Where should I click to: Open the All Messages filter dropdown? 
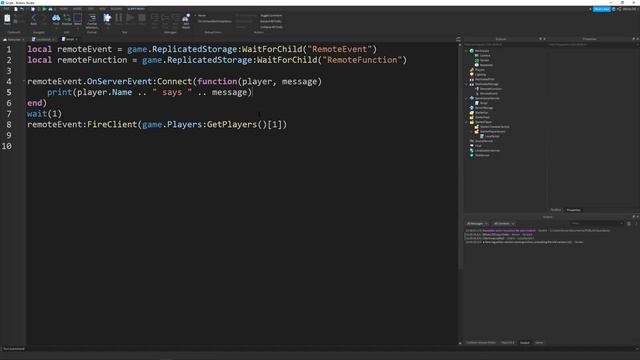click(477, 224)
